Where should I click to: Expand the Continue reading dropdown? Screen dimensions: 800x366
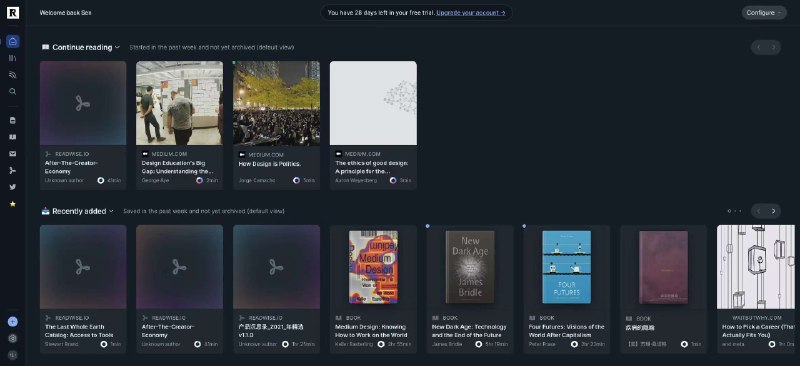pyautogui.click(x=117, y=47)
